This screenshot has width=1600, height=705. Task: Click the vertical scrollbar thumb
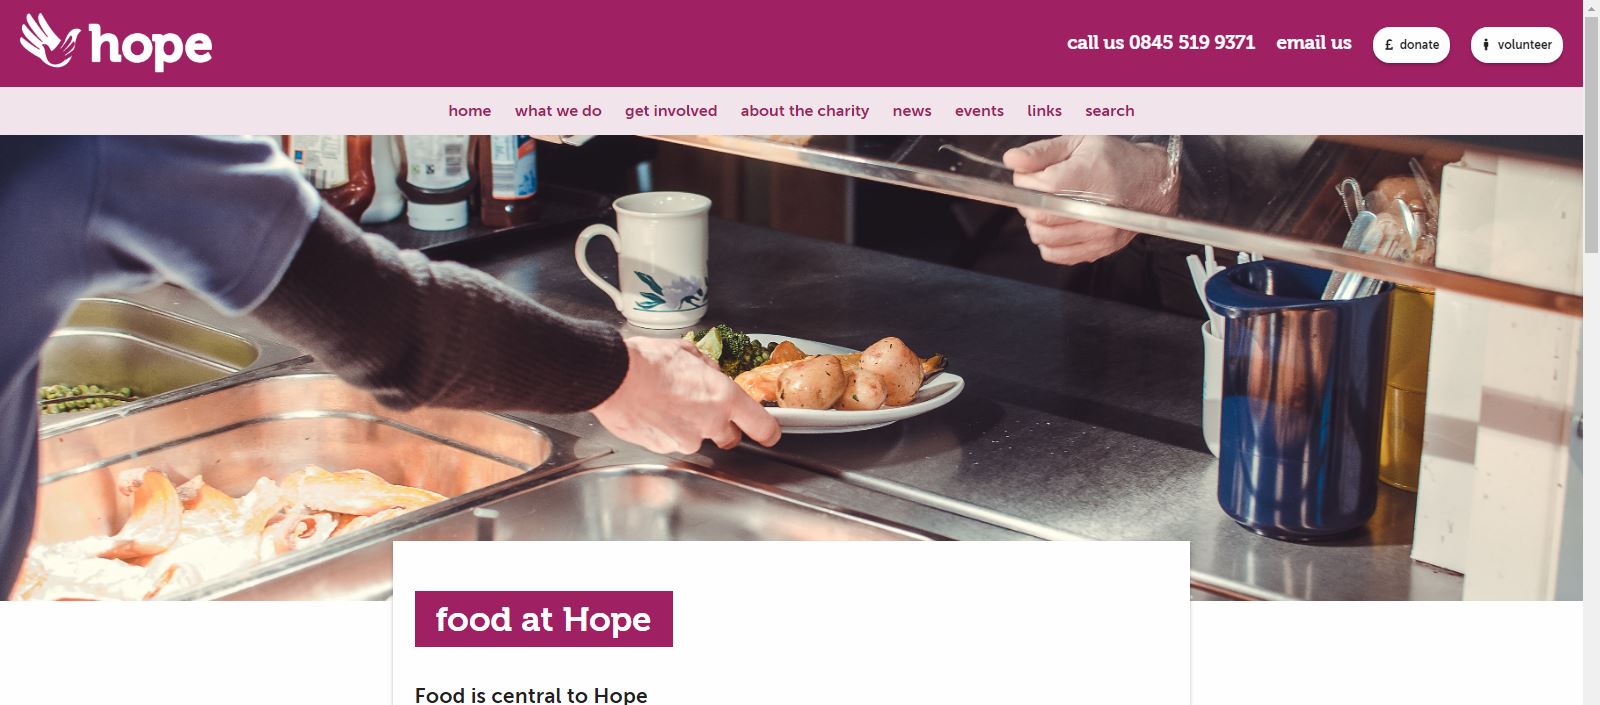(x=1591, y=128)
